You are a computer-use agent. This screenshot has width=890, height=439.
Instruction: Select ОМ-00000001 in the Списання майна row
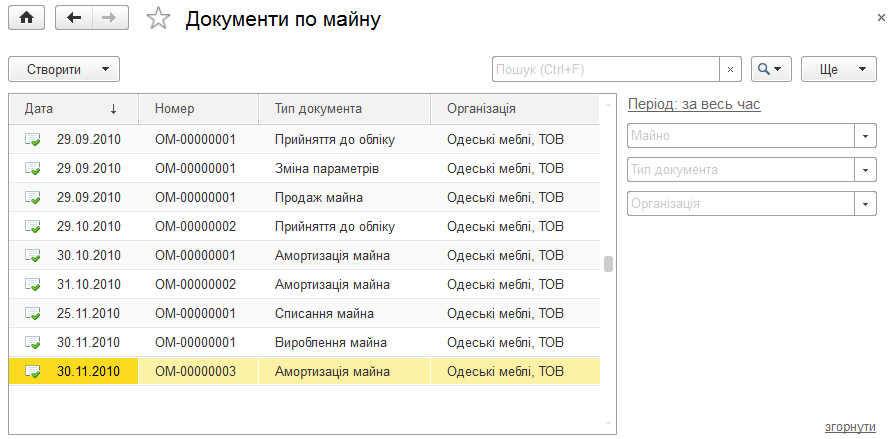click(x=199, y=313)
